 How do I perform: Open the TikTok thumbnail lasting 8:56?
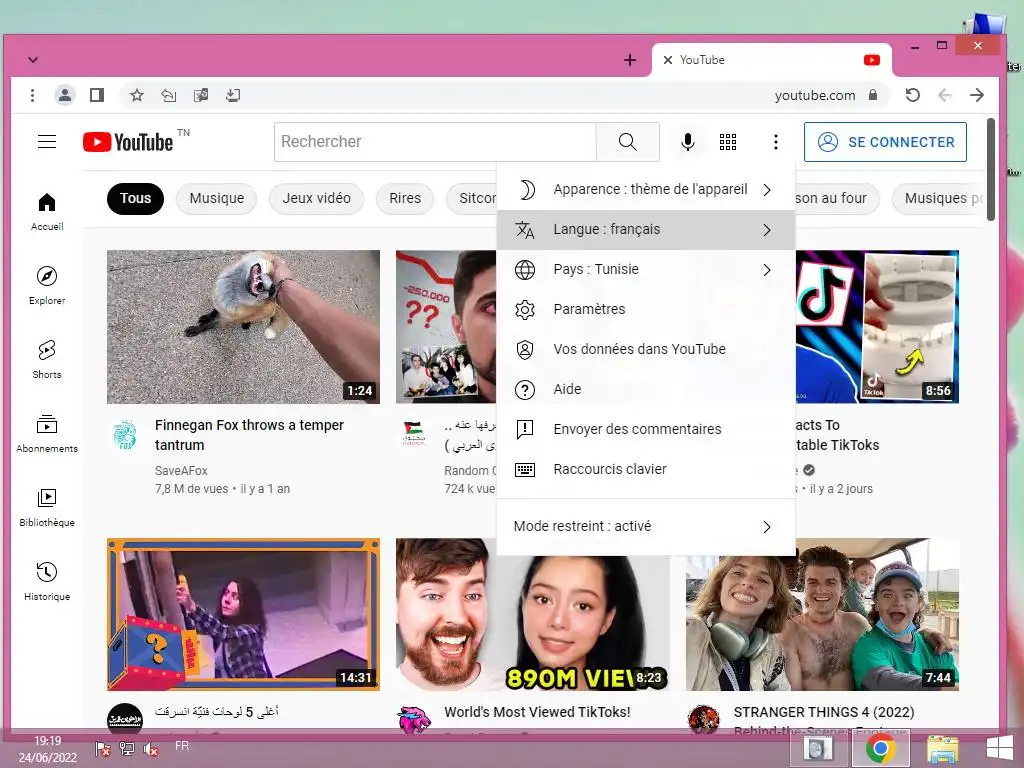pos(877,327)
